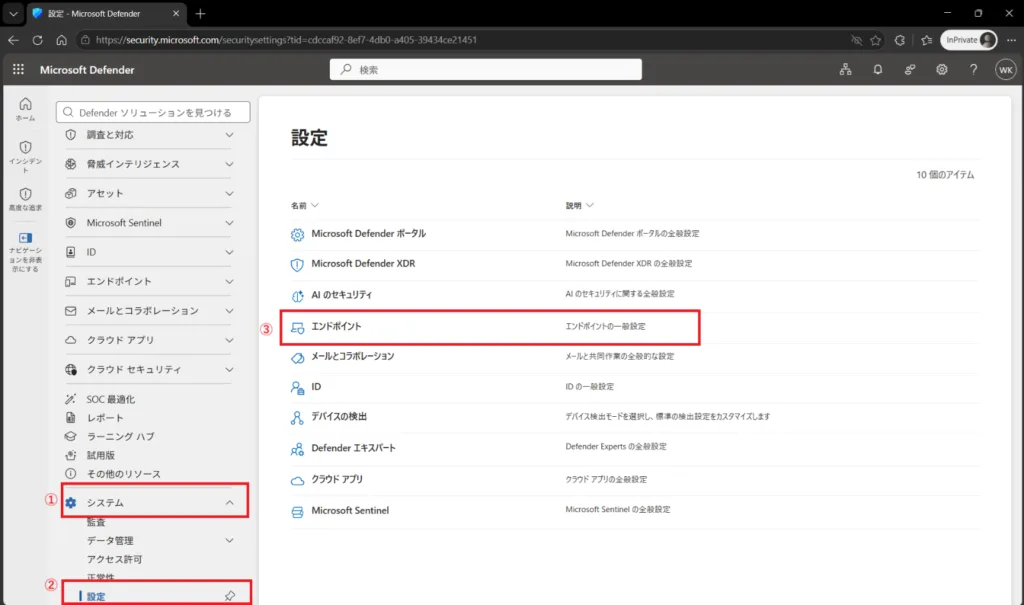Open SOC 最適化 in navigation
Screen dimensions: 1024x605
click(111, 399)
